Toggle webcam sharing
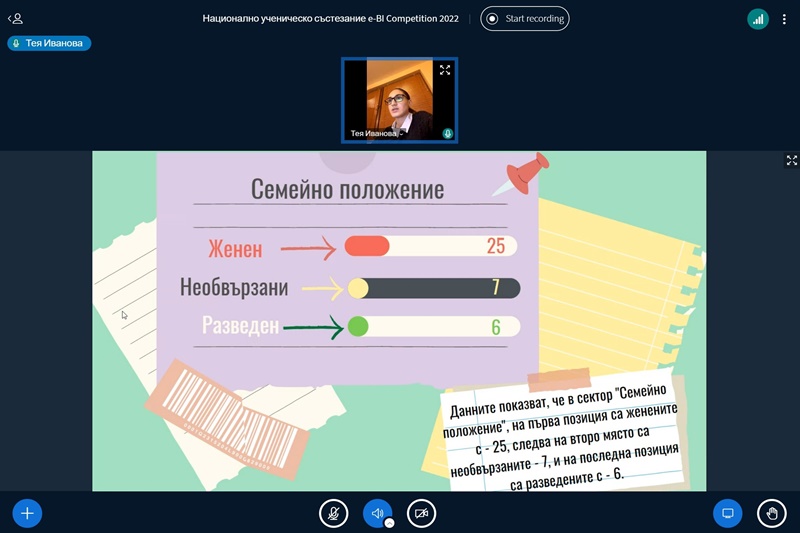This screenshot has width=800, height=533. (x=421, y=513)
